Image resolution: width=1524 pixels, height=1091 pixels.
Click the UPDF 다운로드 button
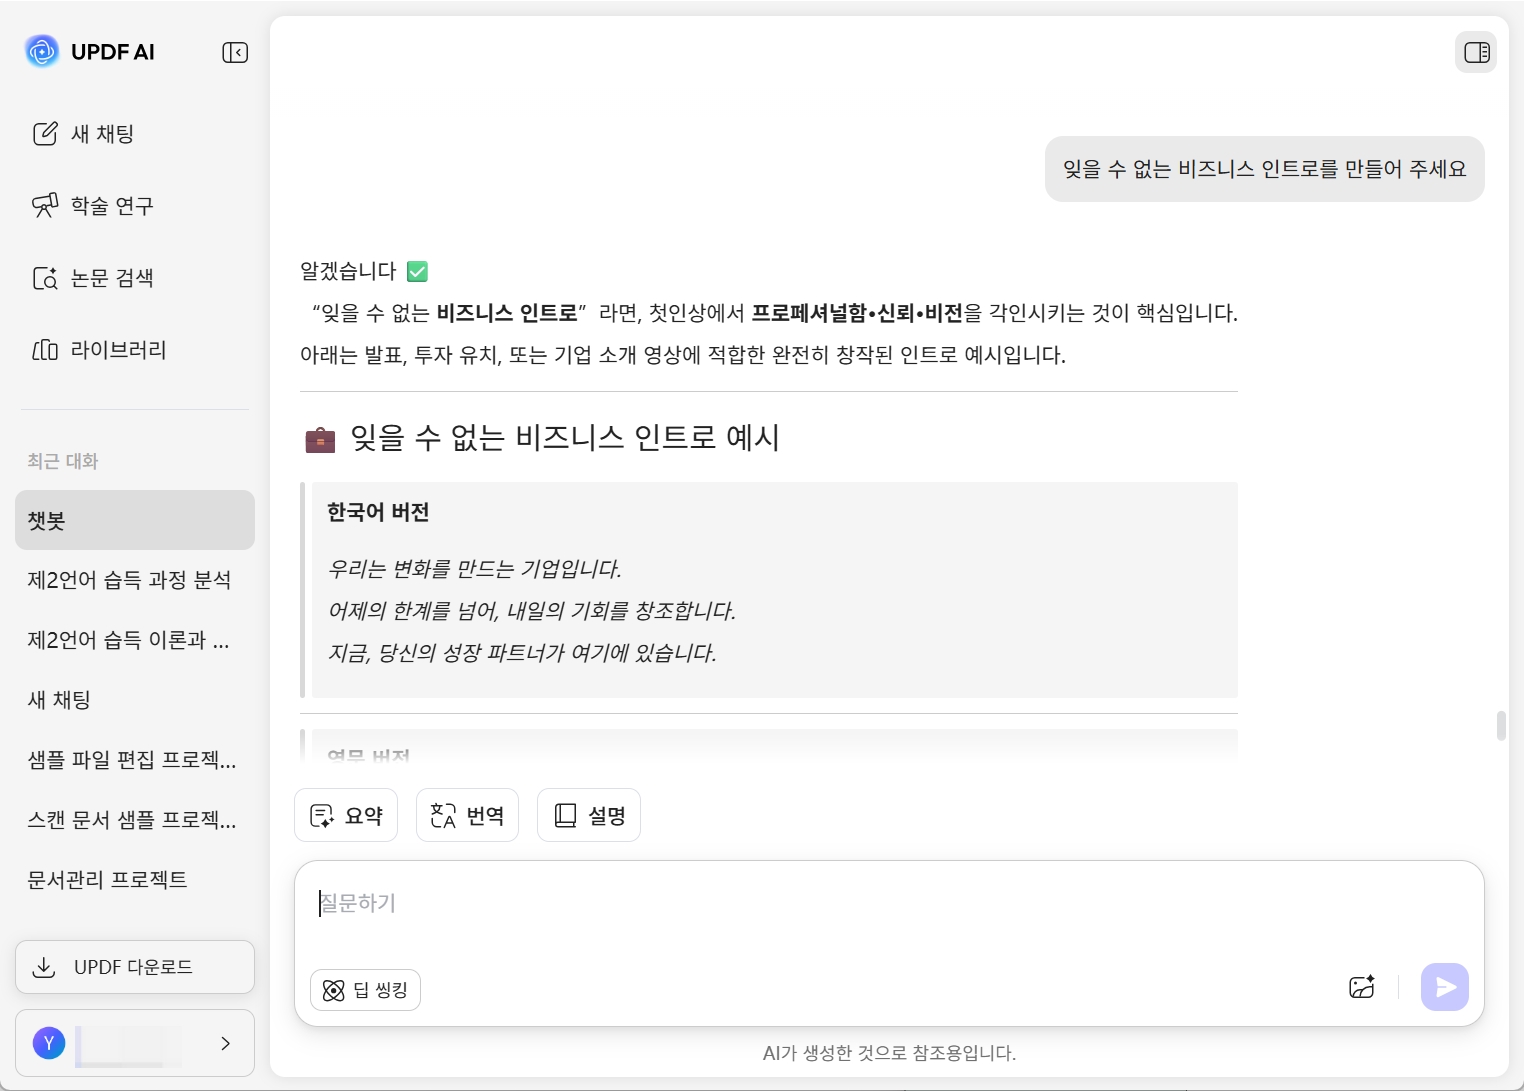click(x=135, y=967)
